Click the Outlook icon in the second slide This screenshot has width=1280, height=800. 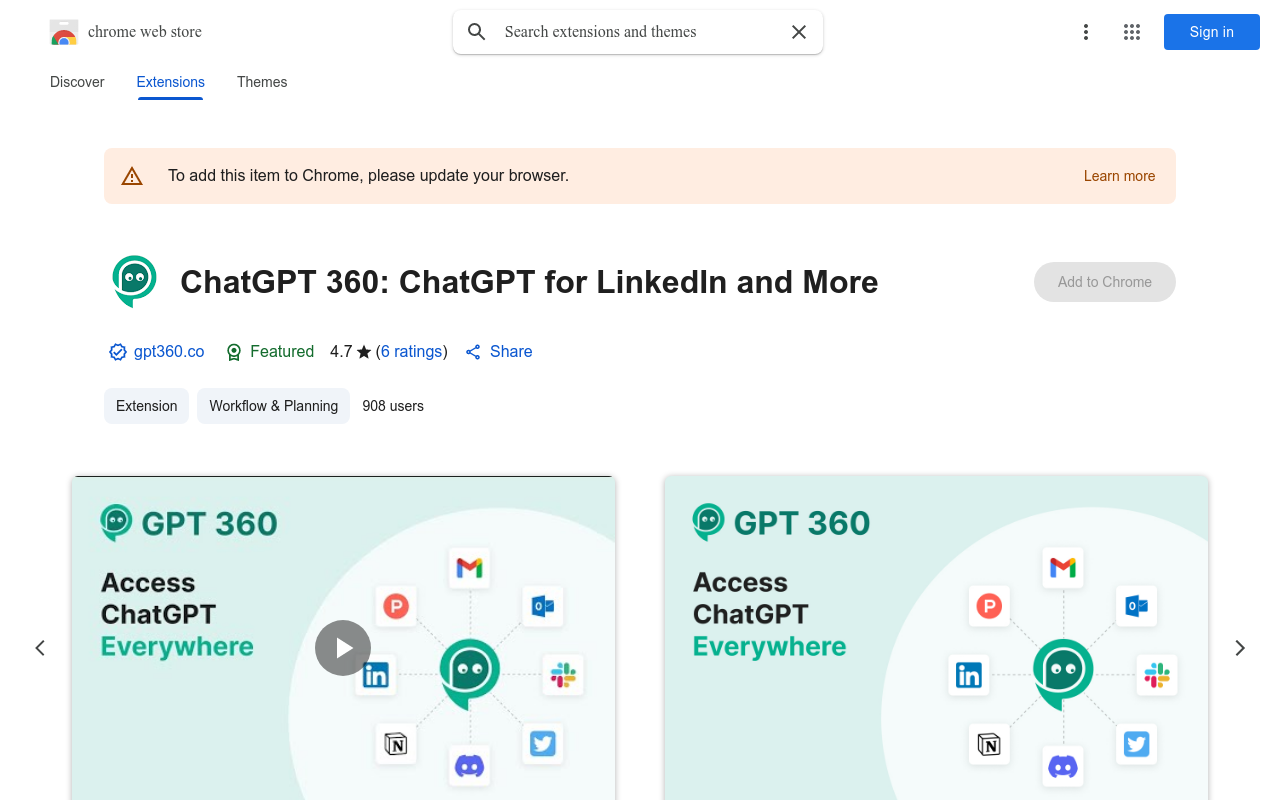1136,606
